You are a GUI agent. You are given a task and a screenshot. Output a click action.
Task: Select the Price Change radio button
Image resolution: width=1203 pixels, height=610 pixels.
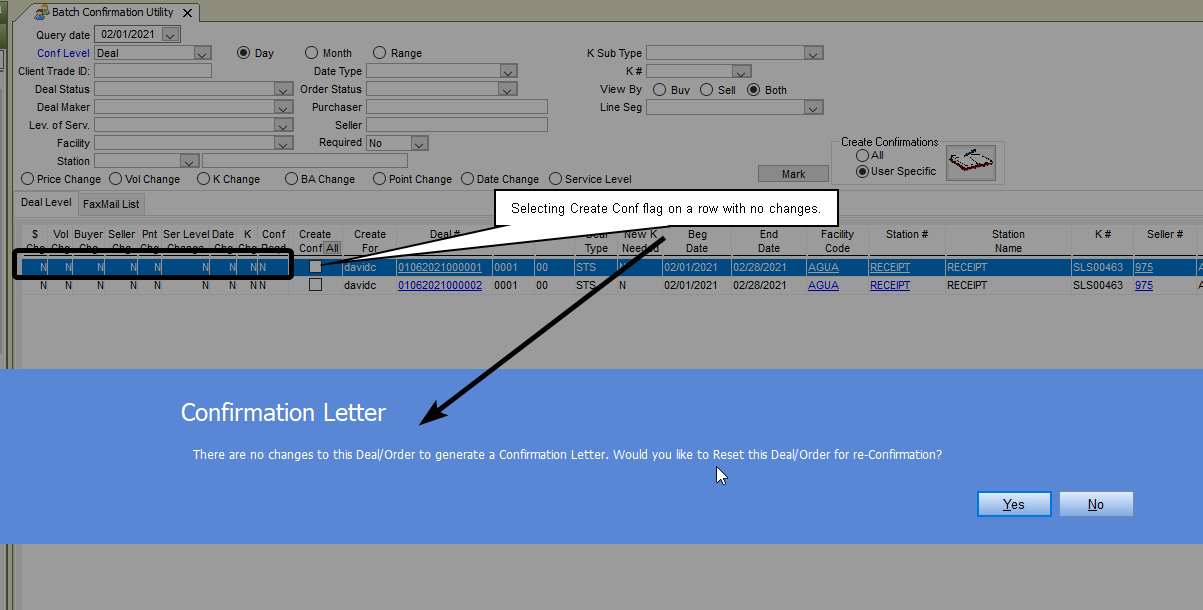click(28, 179)
